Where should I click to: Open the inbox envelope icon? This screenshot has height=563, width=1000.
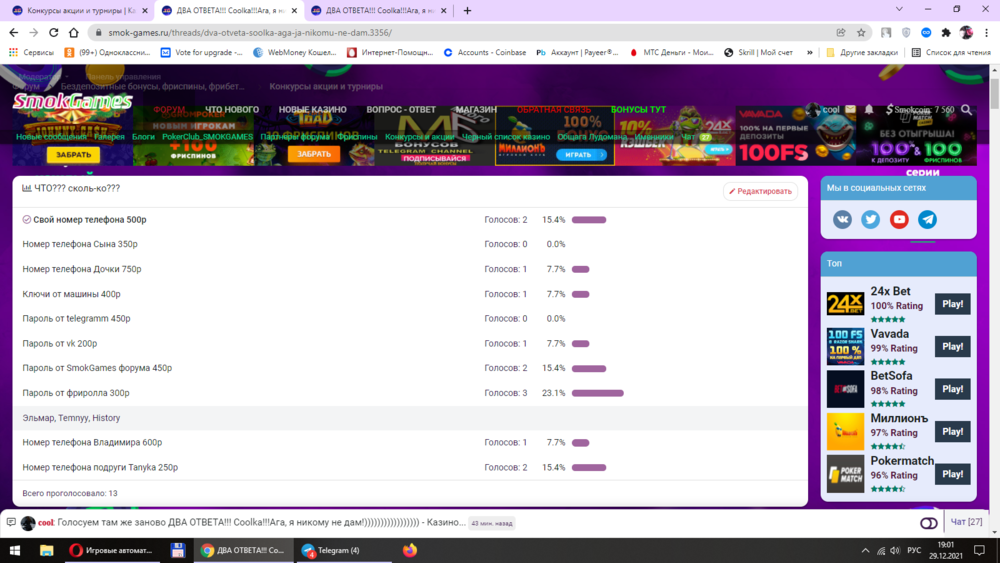(x=850, y=110)
